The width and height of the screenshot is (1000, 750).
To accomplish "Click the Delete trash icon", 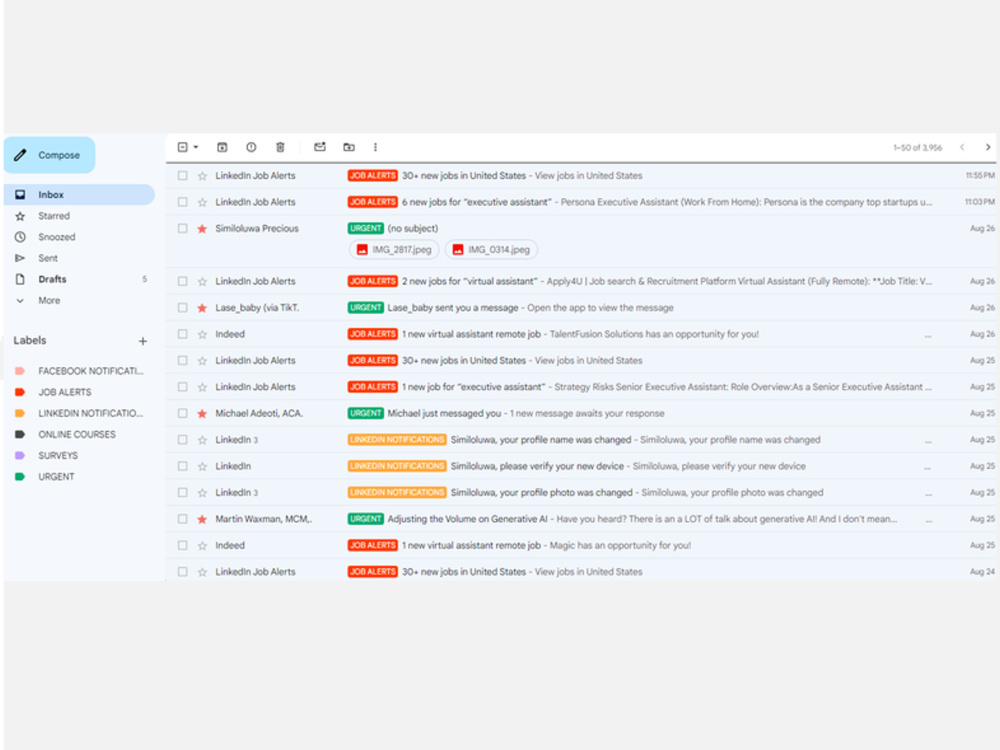I will point(280,147).
